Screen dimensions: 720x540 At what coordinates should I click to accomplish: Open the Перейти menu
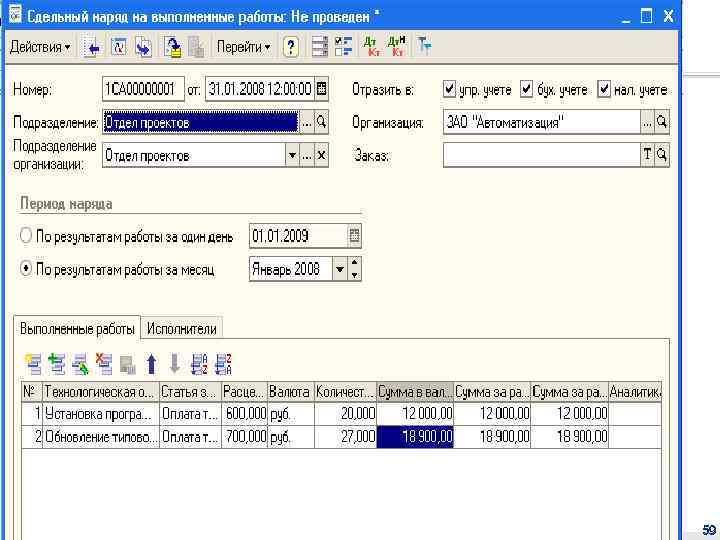click(x=244, y=47)
